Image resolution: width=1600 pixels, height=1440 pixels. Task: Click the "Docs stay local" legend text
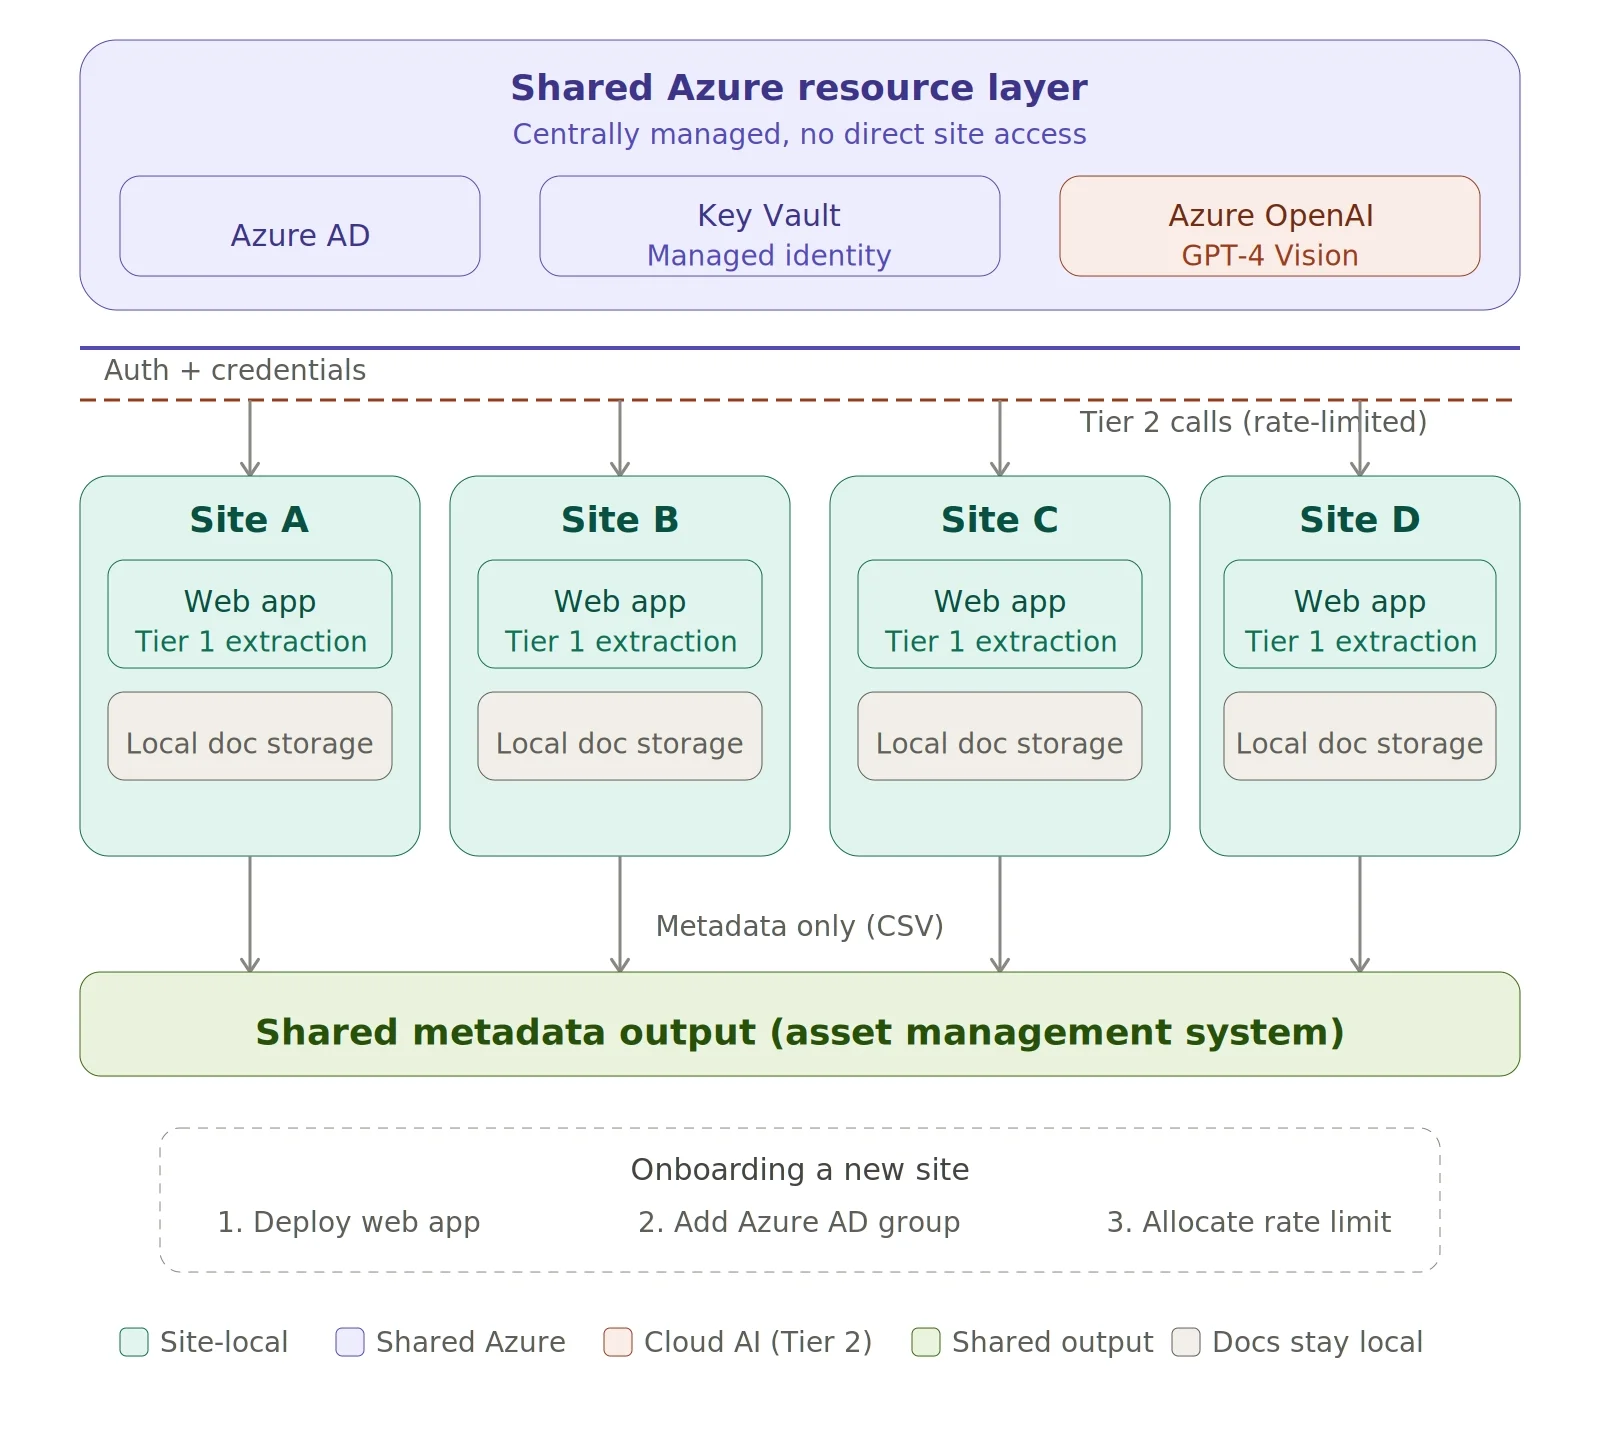pyautogui.click(x=1317, y=1342)
